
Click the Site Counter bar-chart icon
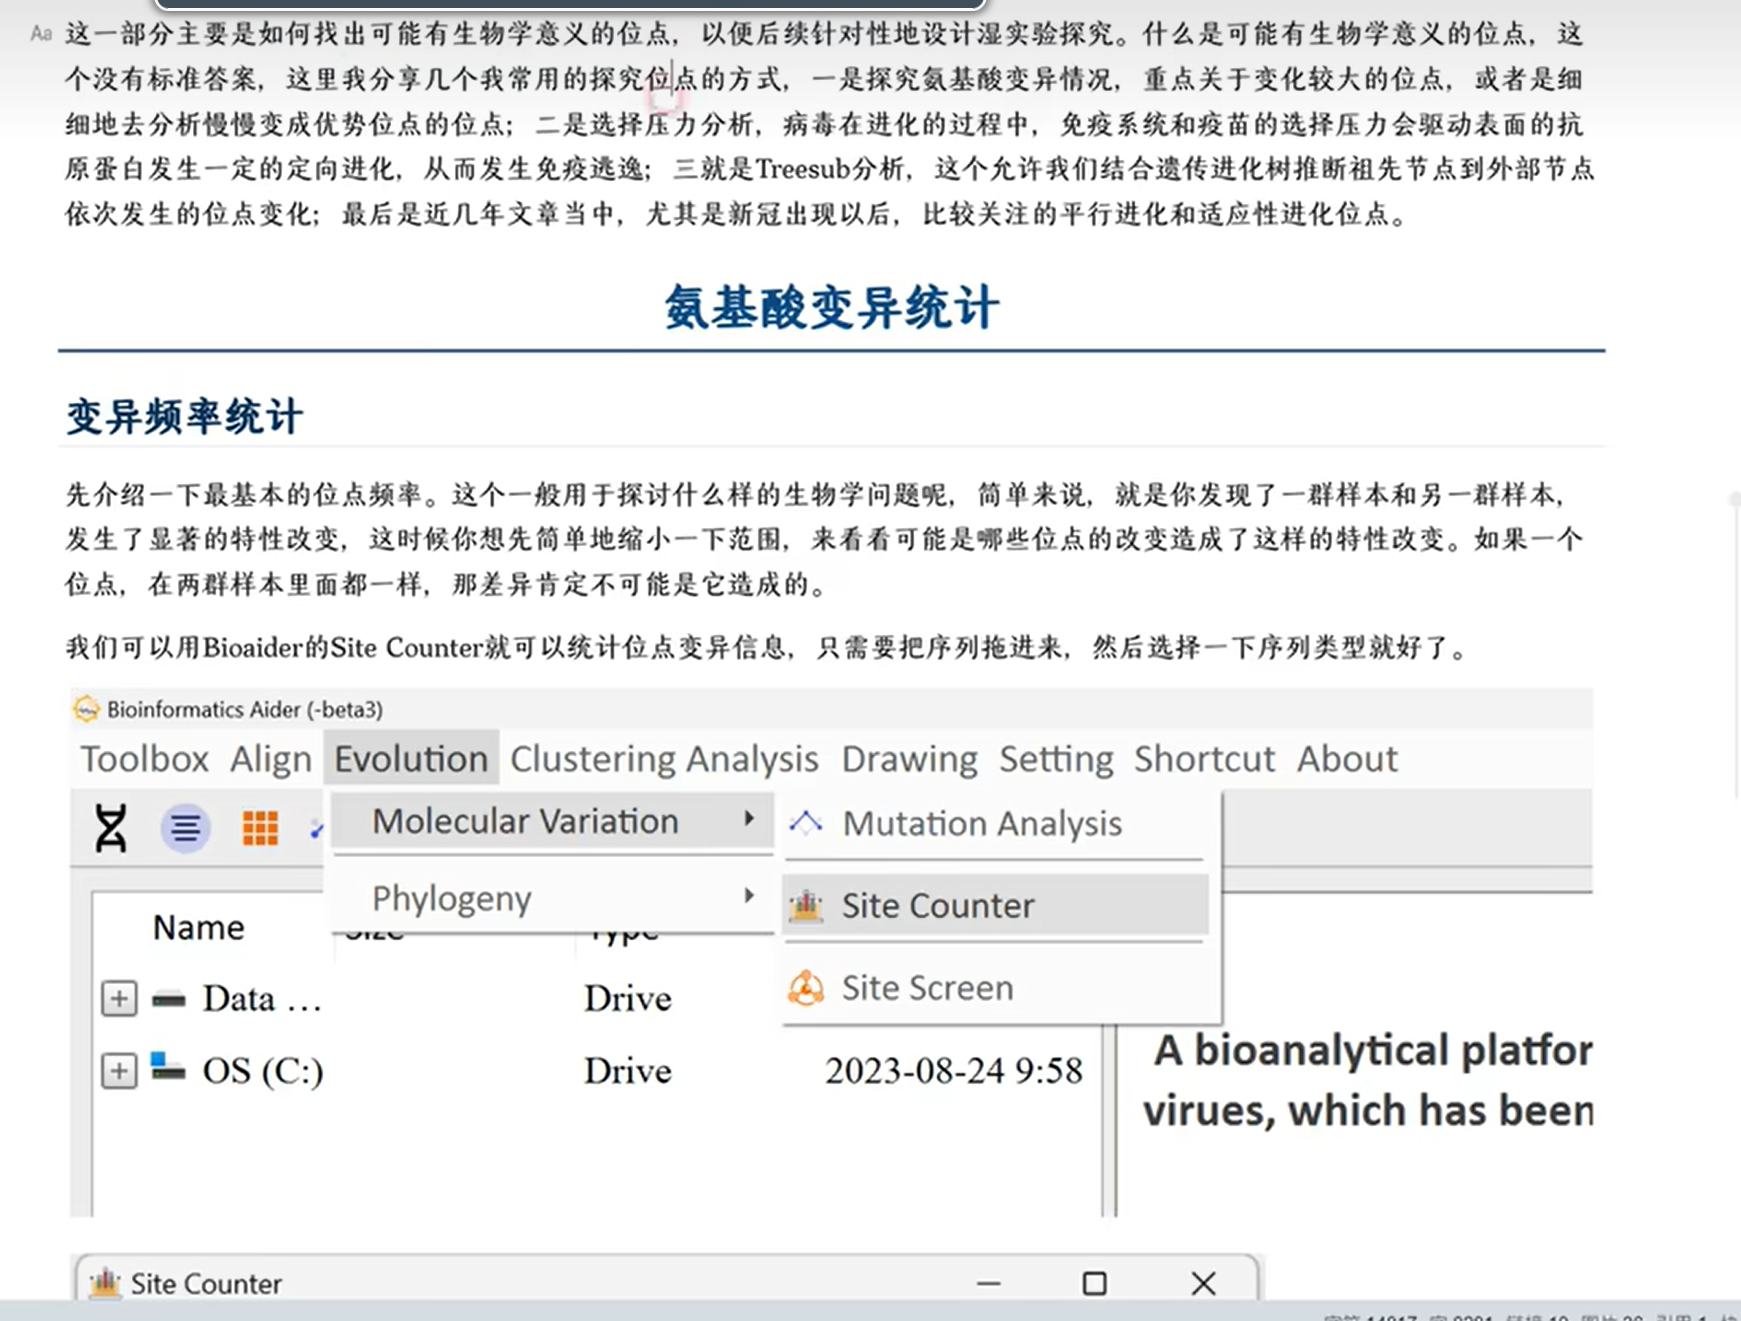pyautogui.click(x=806, y=906)
